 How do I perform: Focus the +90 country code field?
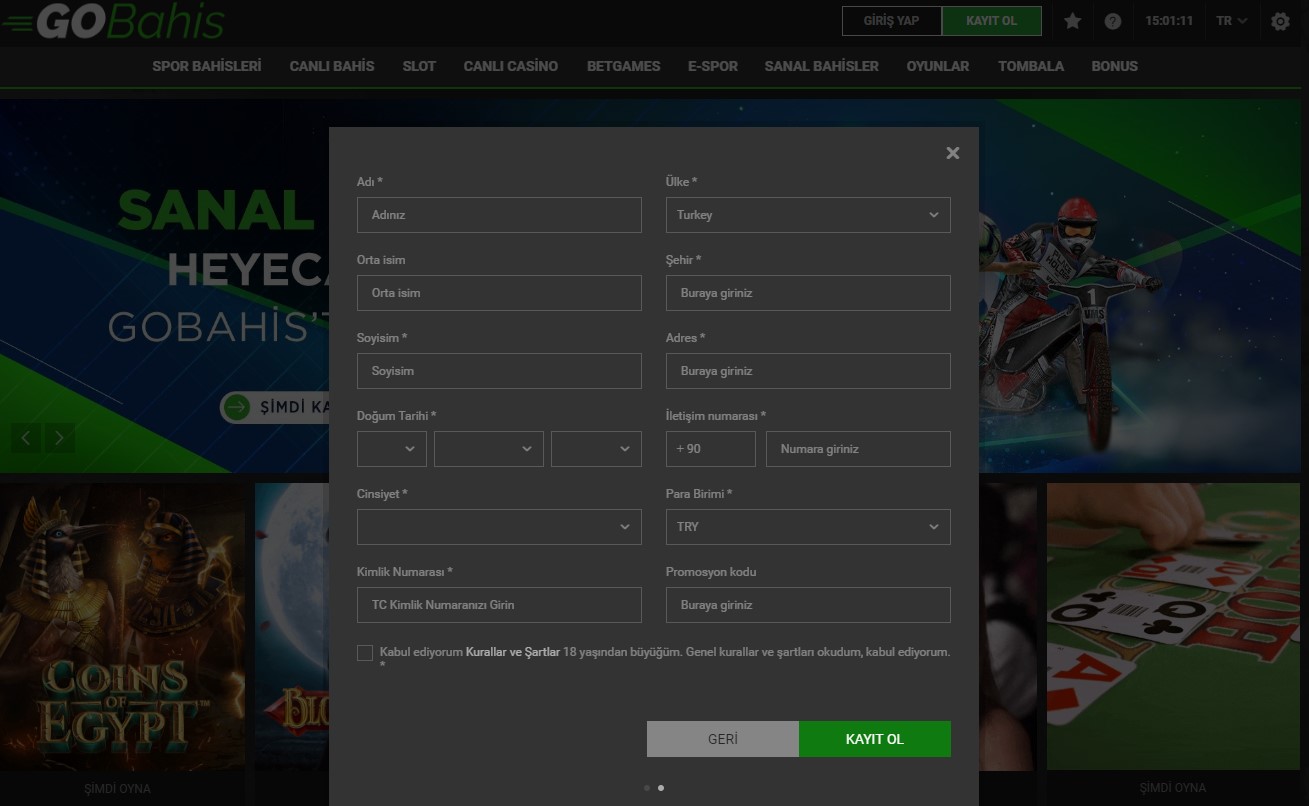pyautogui.click(x=711, y=449)
